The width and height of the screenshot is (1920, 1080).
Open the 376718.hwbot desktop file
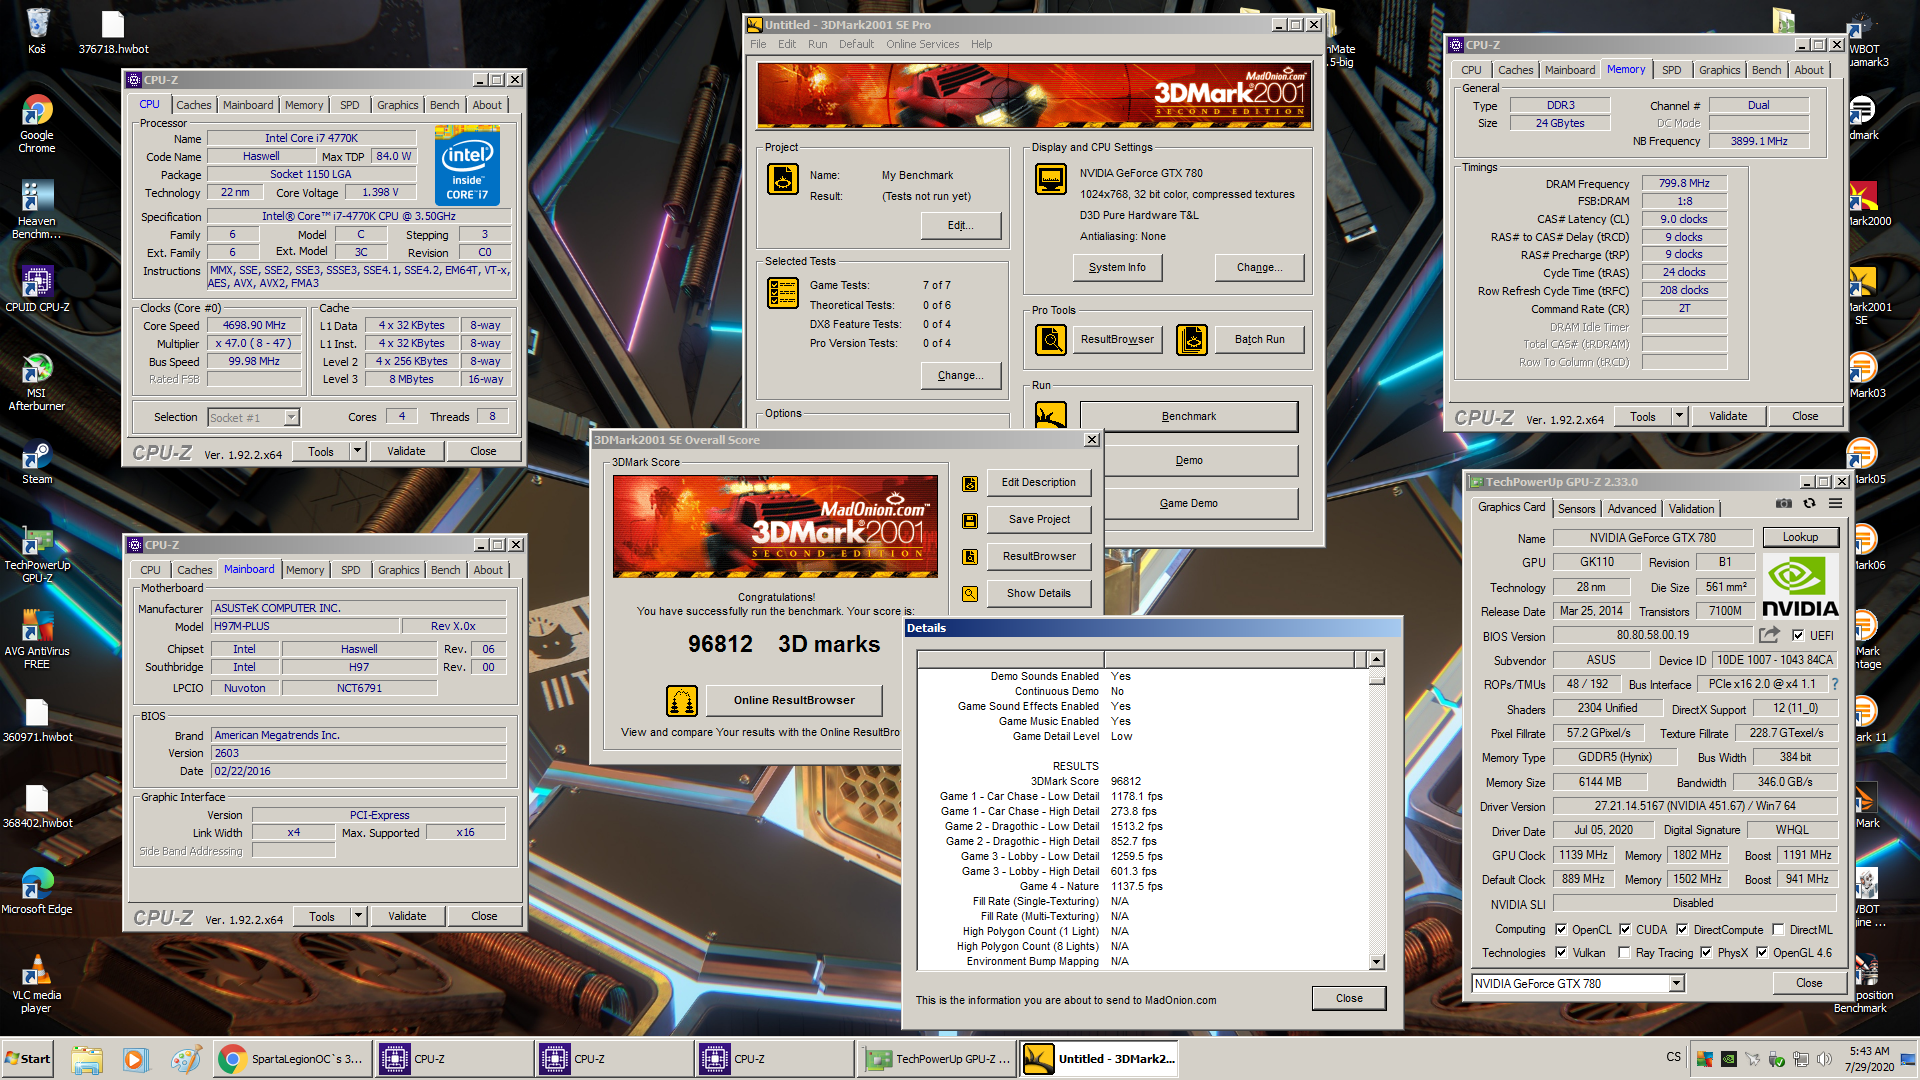tap(113, 30)
